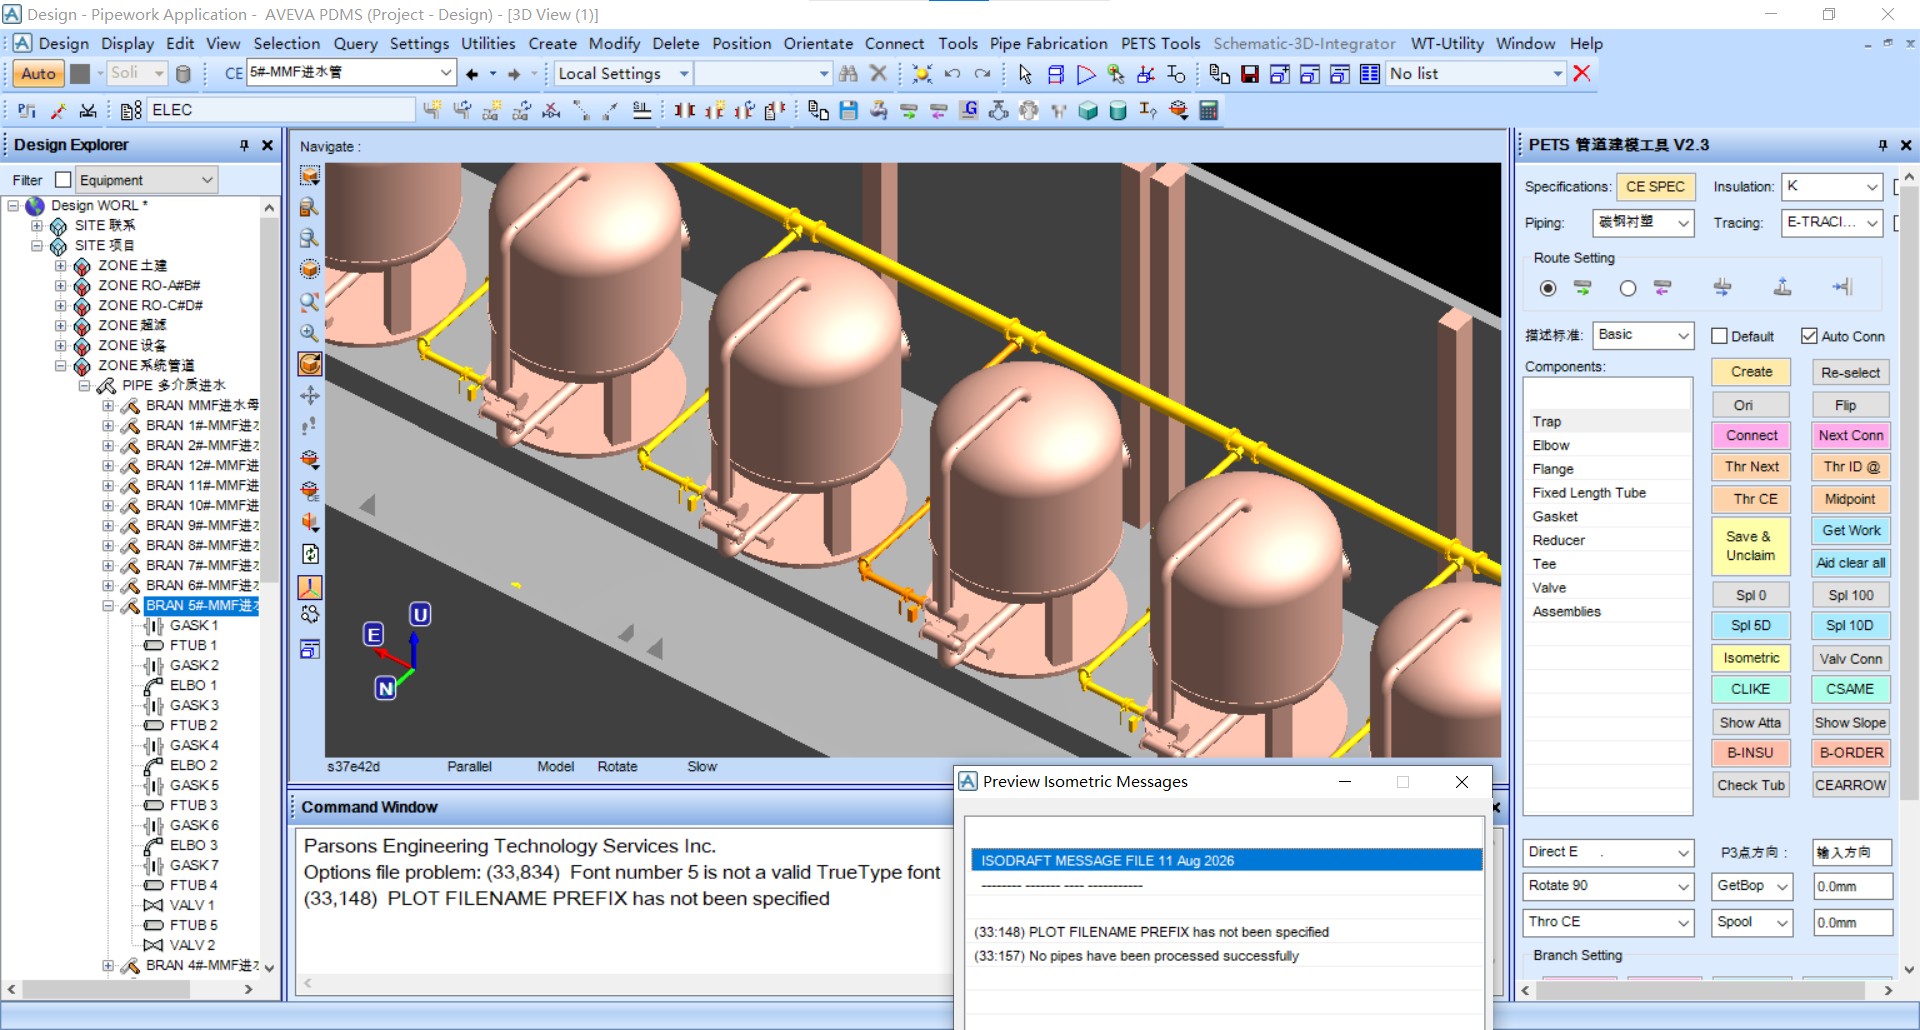
Task: Open the Insulation K dropdown
Action: tap(1833, 186)
